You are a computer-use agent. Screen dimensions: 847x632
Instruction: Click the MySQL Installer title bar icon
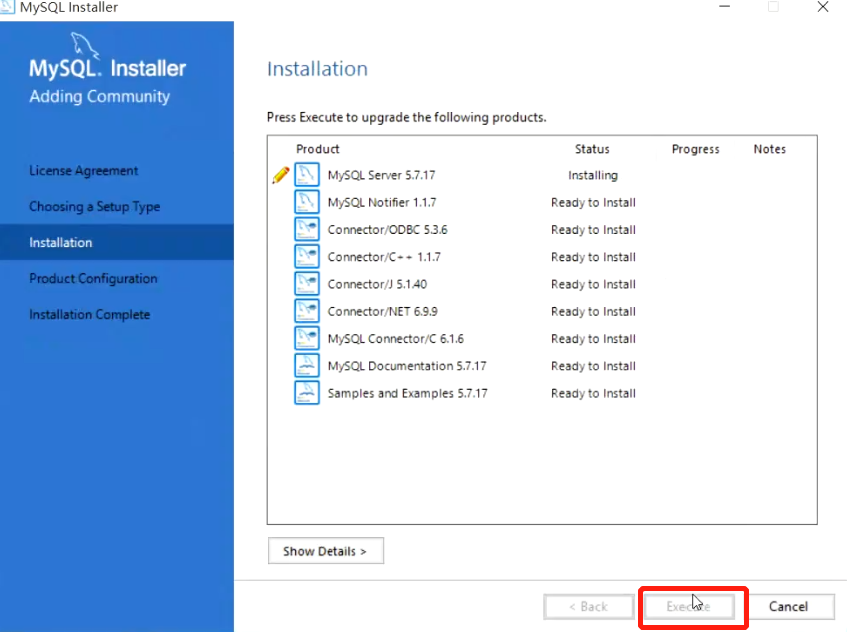[x=6, y=7]
